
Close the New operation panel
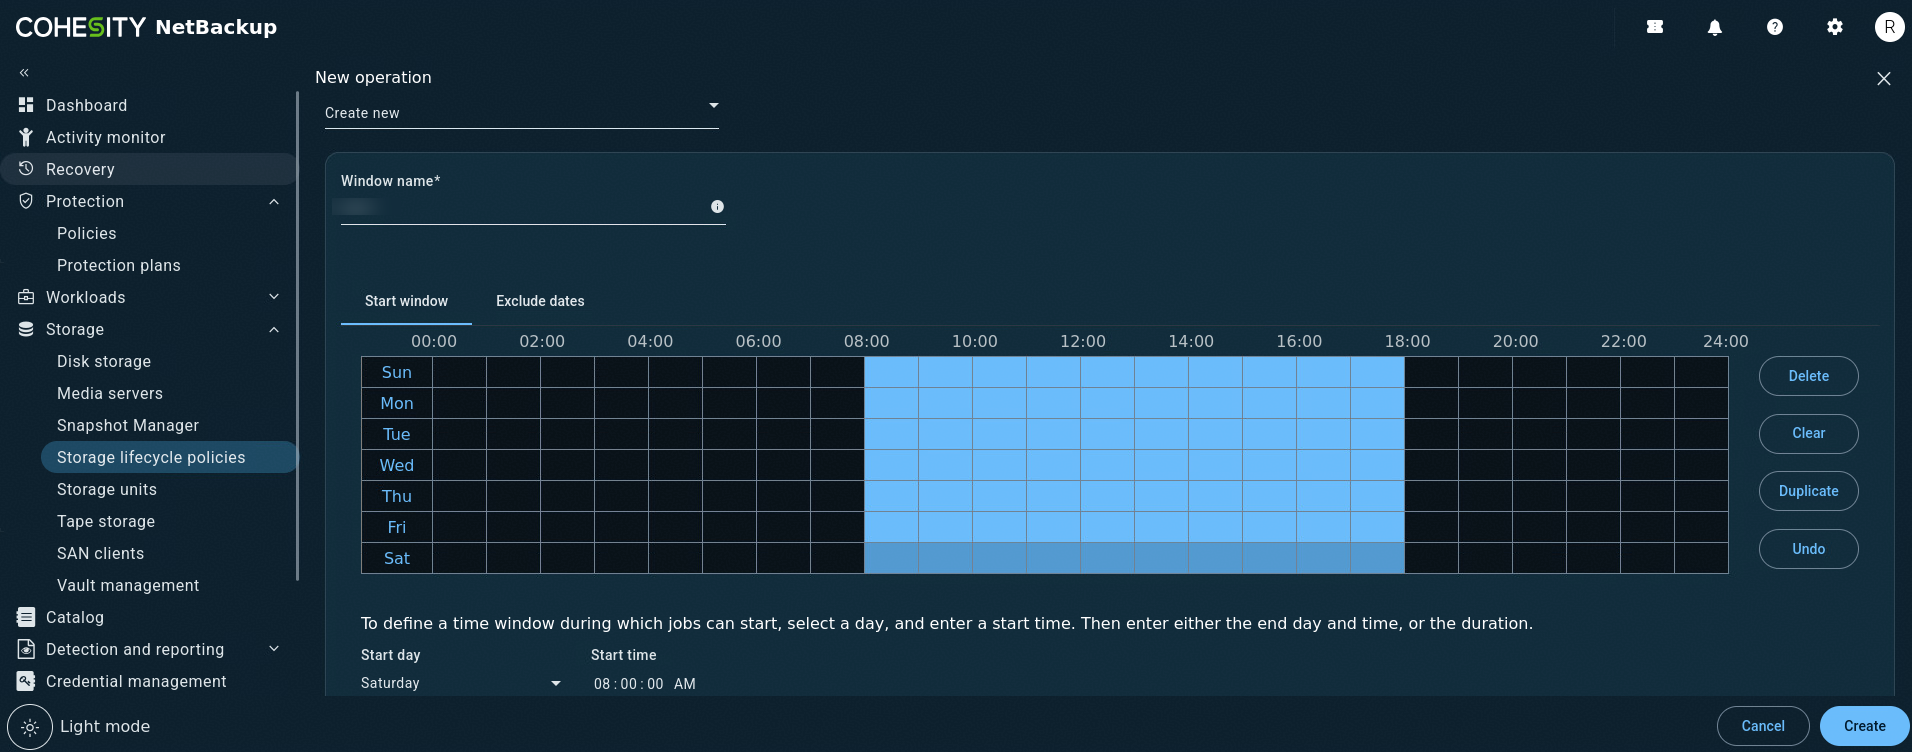point(1884,78)
